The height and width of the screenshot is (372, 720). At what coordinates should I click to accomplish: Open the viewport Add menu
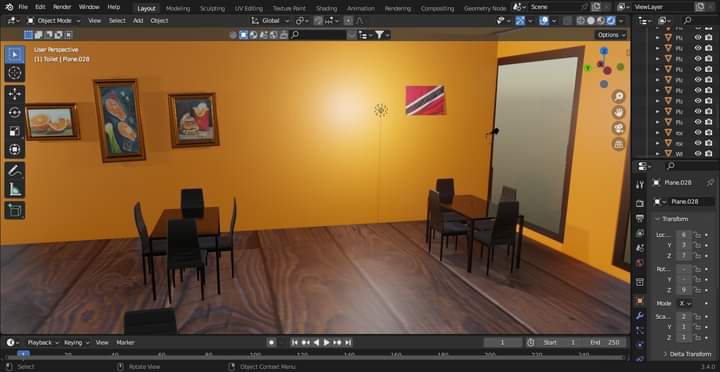pyautogui.click(x=138, y=21)
